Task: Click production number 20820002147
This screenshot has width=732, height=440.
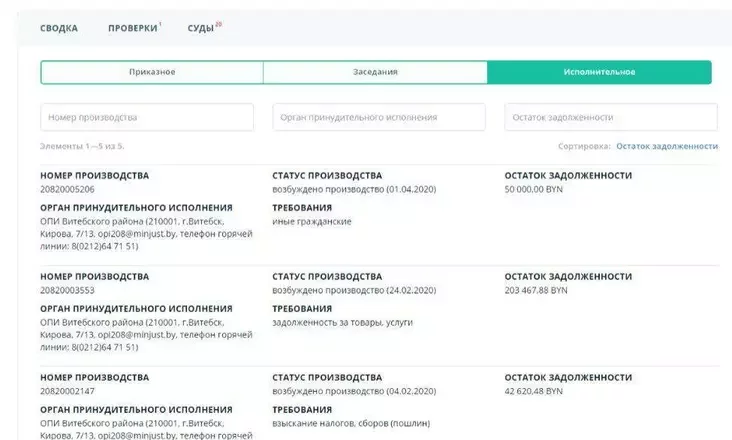Action: (x=68, y=391)
